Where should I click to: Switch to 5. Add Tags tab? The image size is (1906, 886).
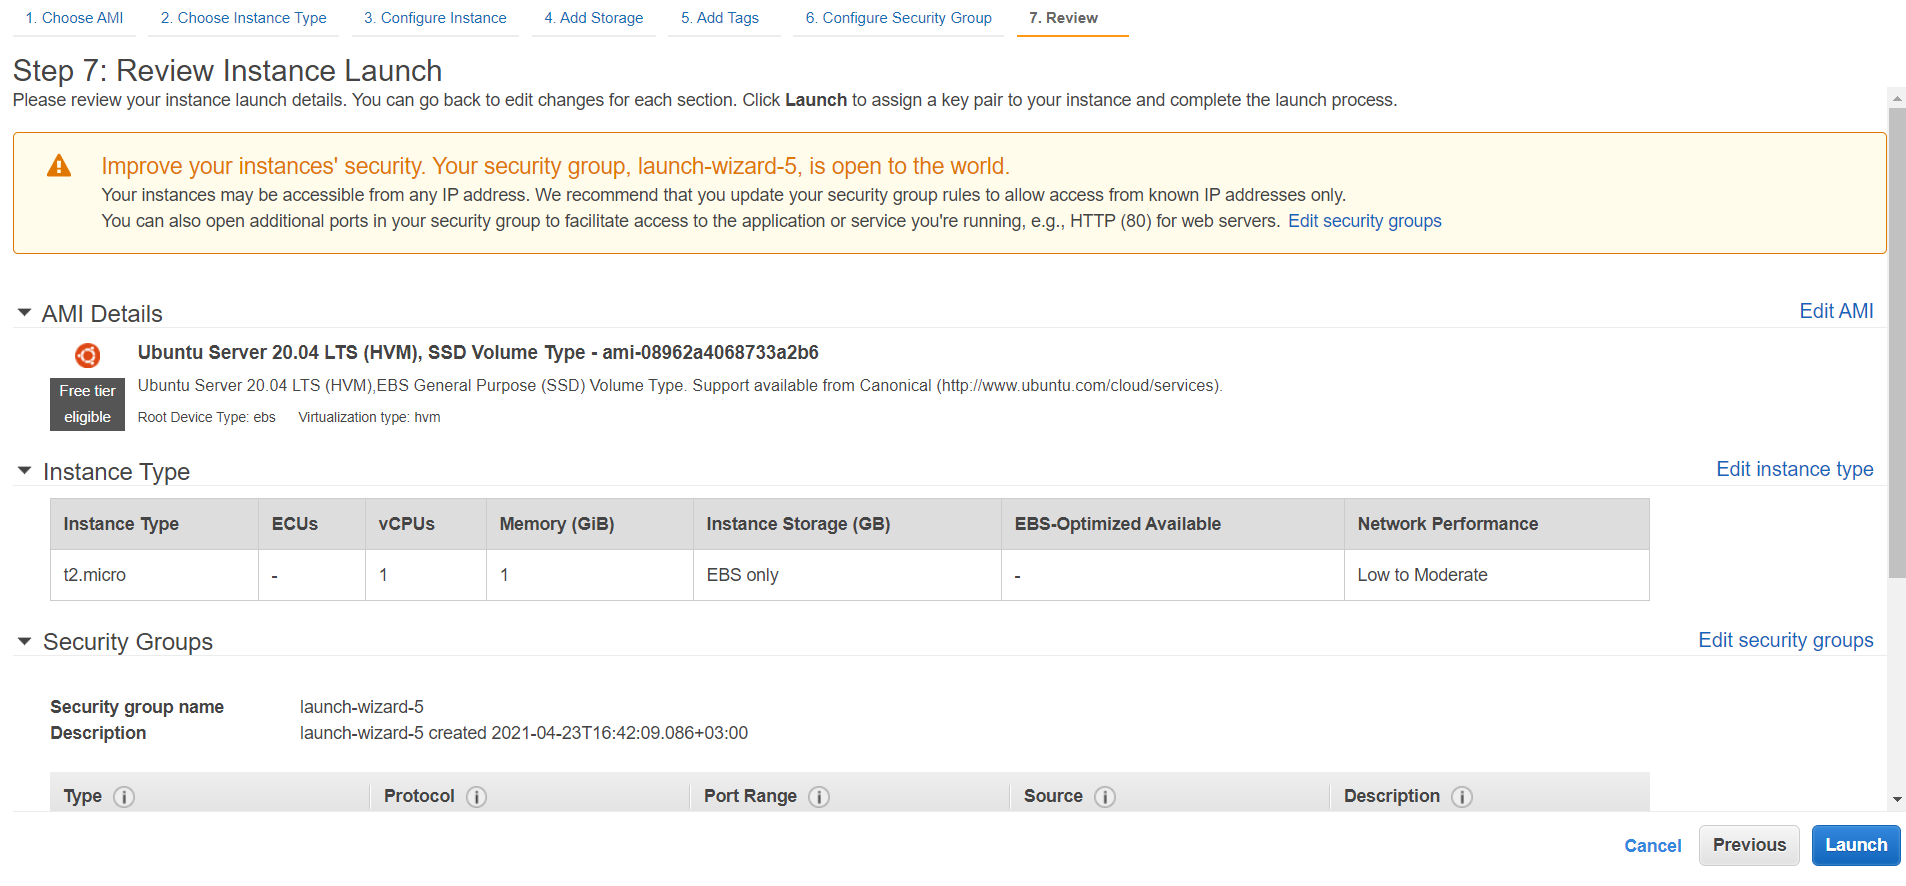[720, 18]
